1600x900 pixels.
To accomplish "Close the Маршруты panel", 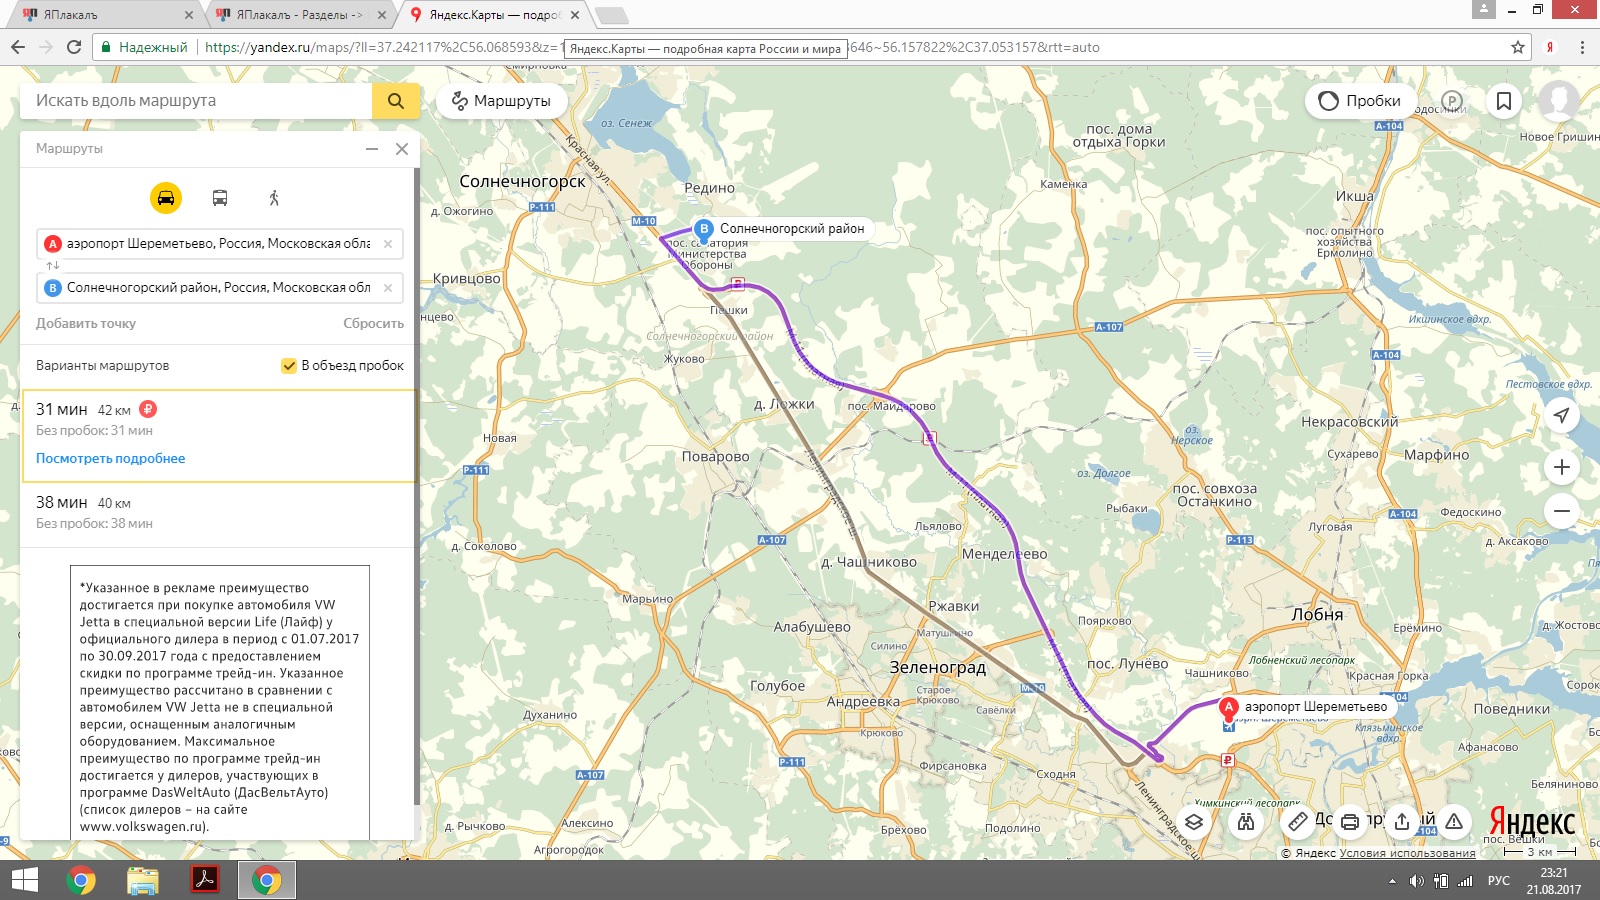I will [402, 149].
